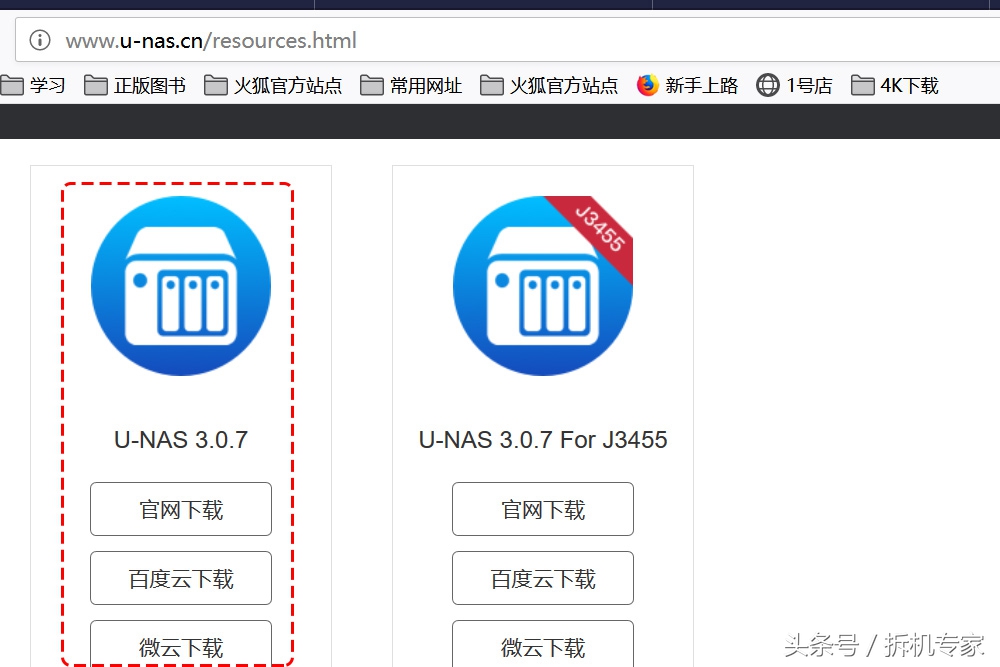Viewport: 1000px width, 667px height.
Task: Click 百度云下载 button under U-NAS 3.0.7 For J3455
Action: (x=543, y=578)
